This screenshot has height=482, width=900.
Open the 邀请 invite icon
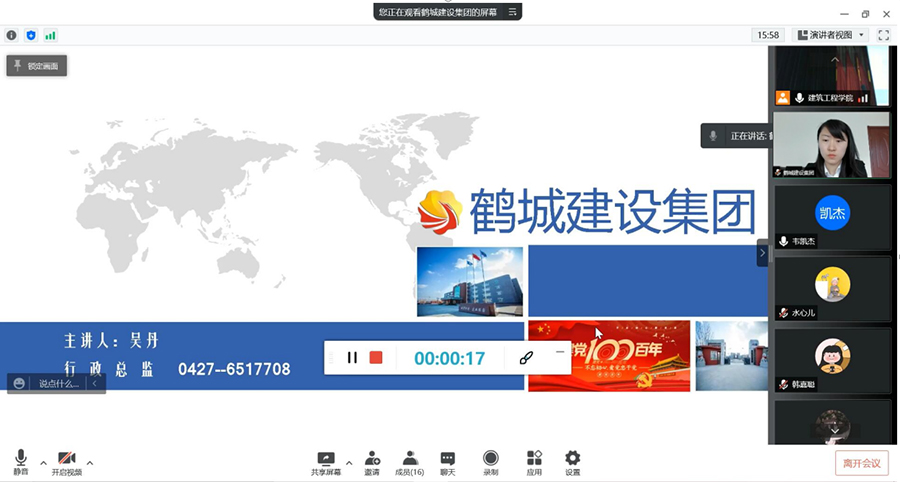(372, 462)
